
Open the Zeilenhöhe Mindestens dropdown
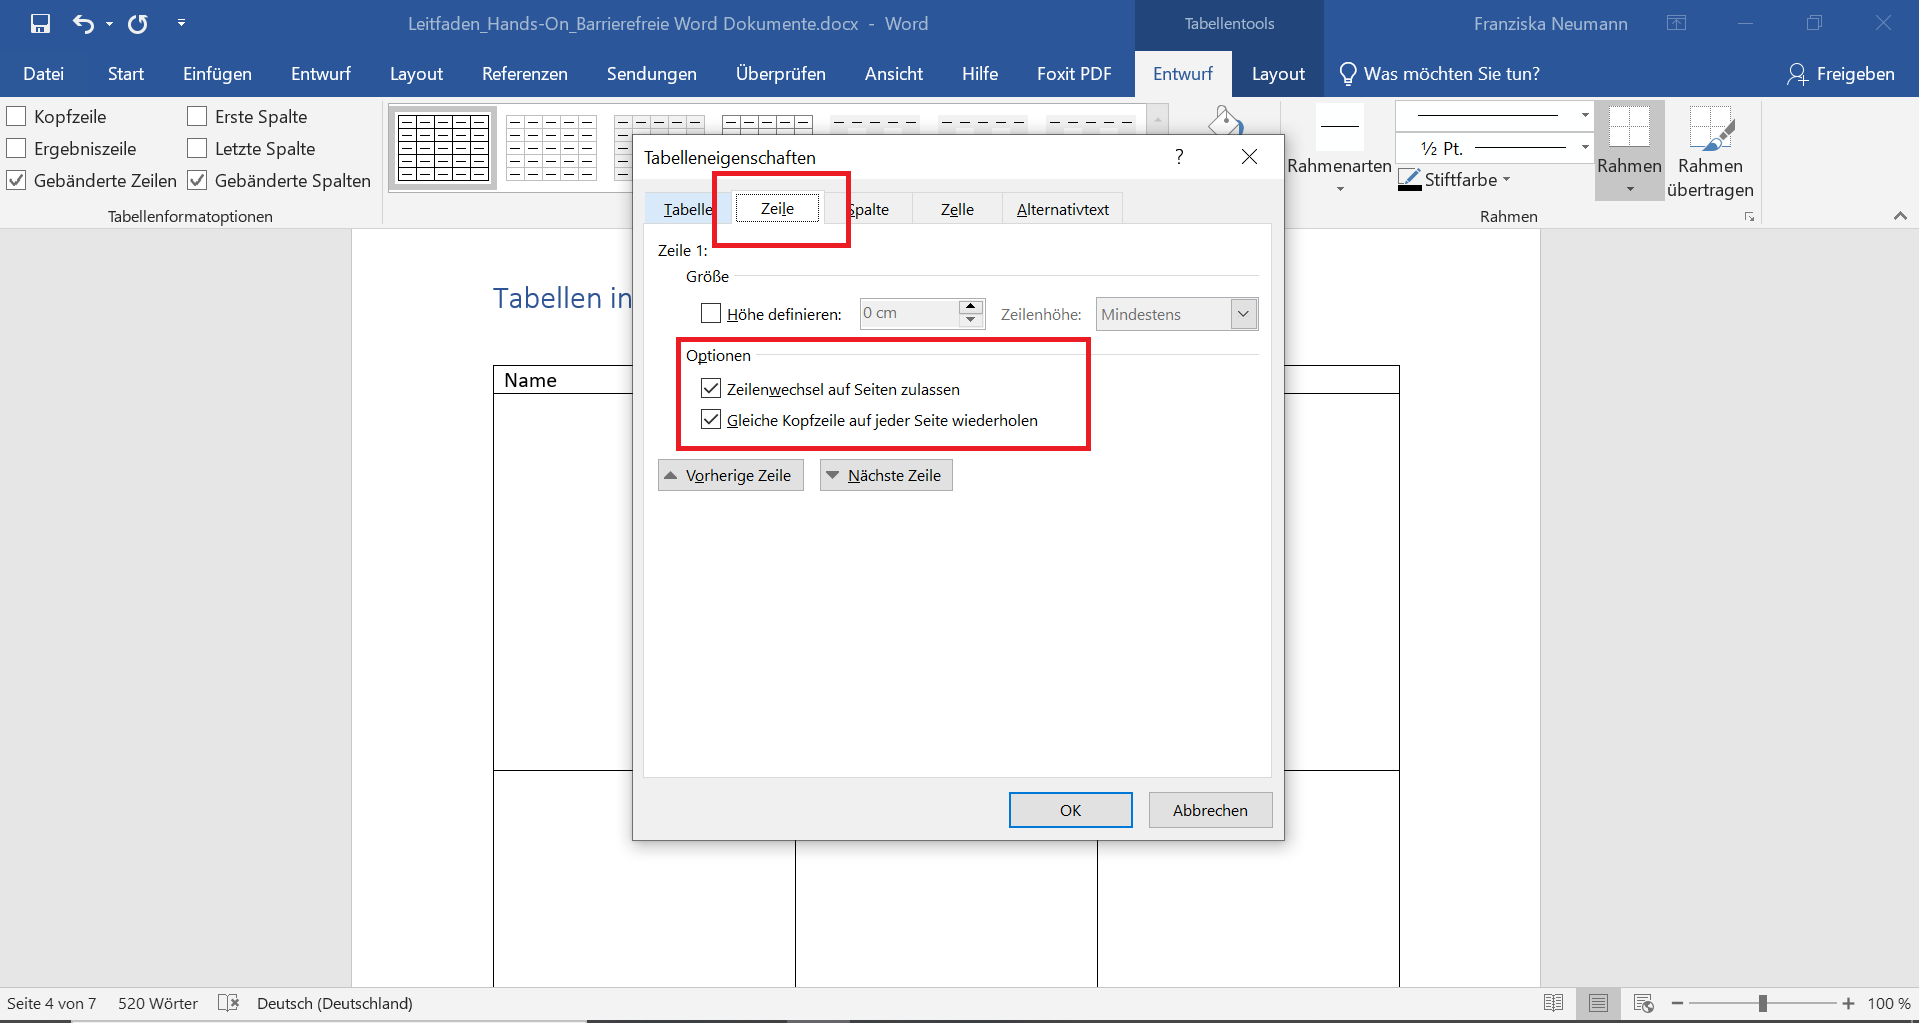[x=1243, y=314]
